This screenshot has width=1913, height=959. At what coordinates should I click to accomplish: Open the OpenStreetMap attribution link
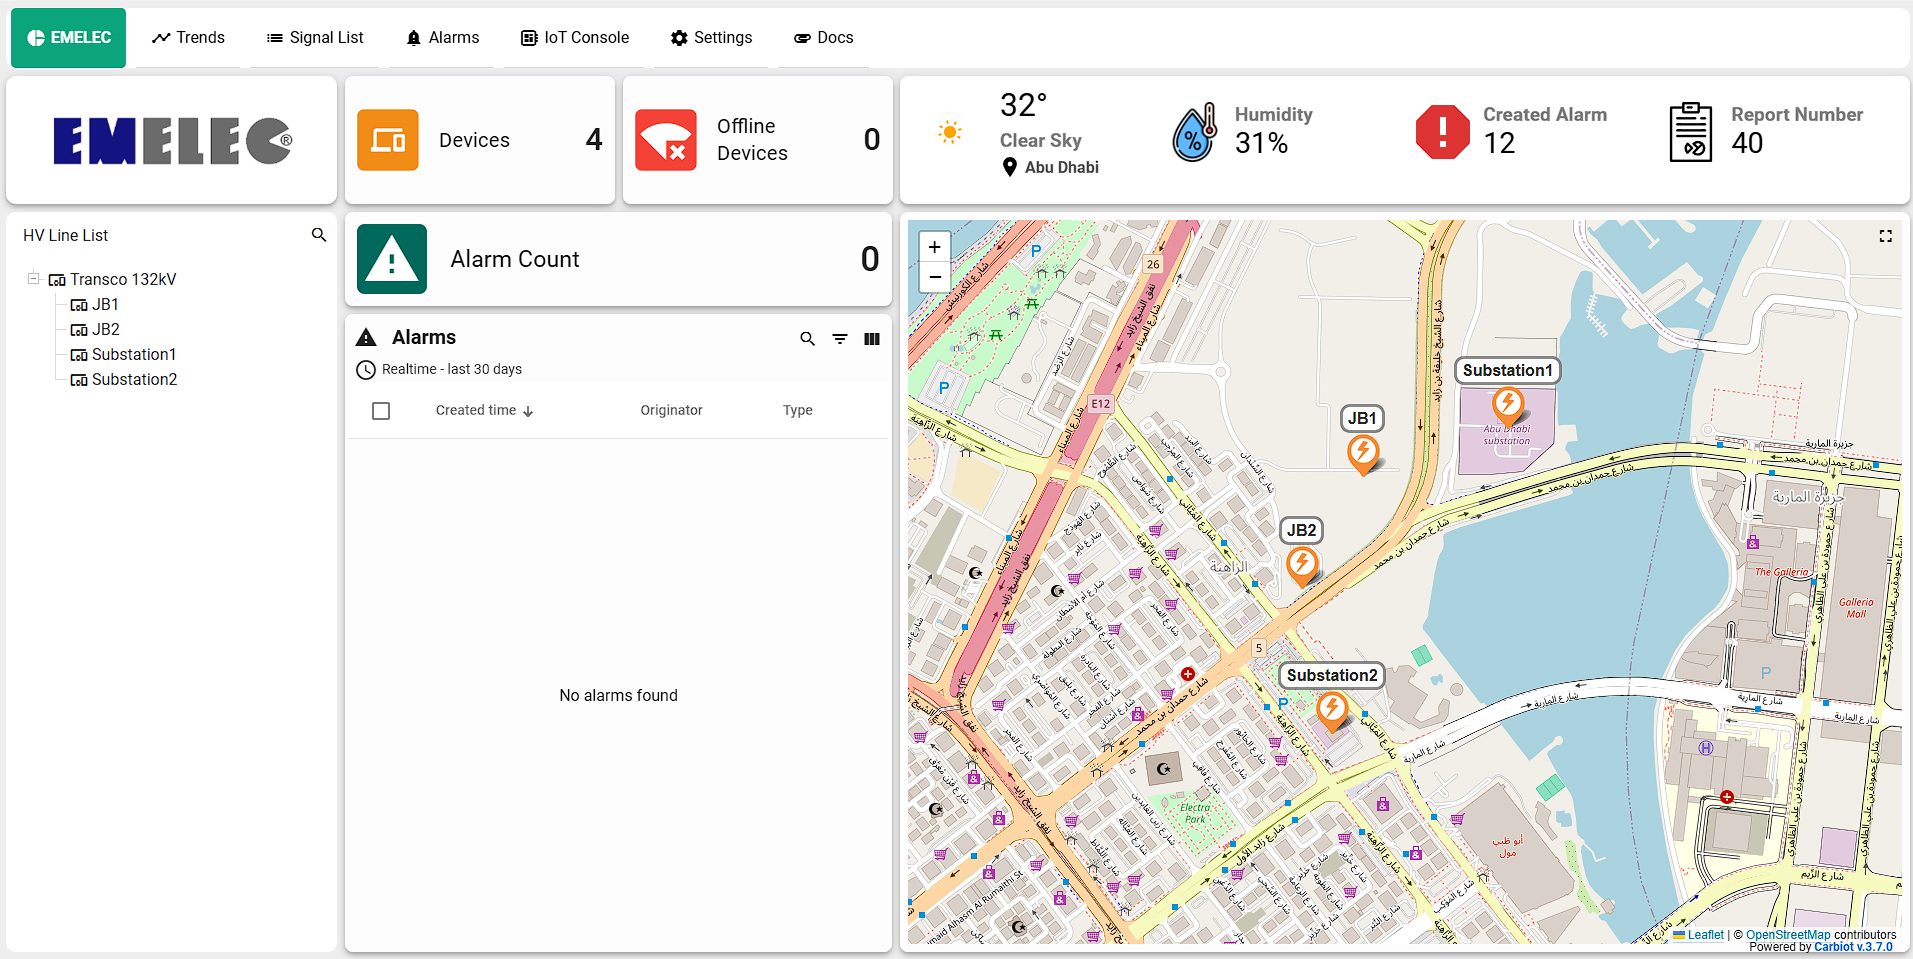pos(1788,935)
